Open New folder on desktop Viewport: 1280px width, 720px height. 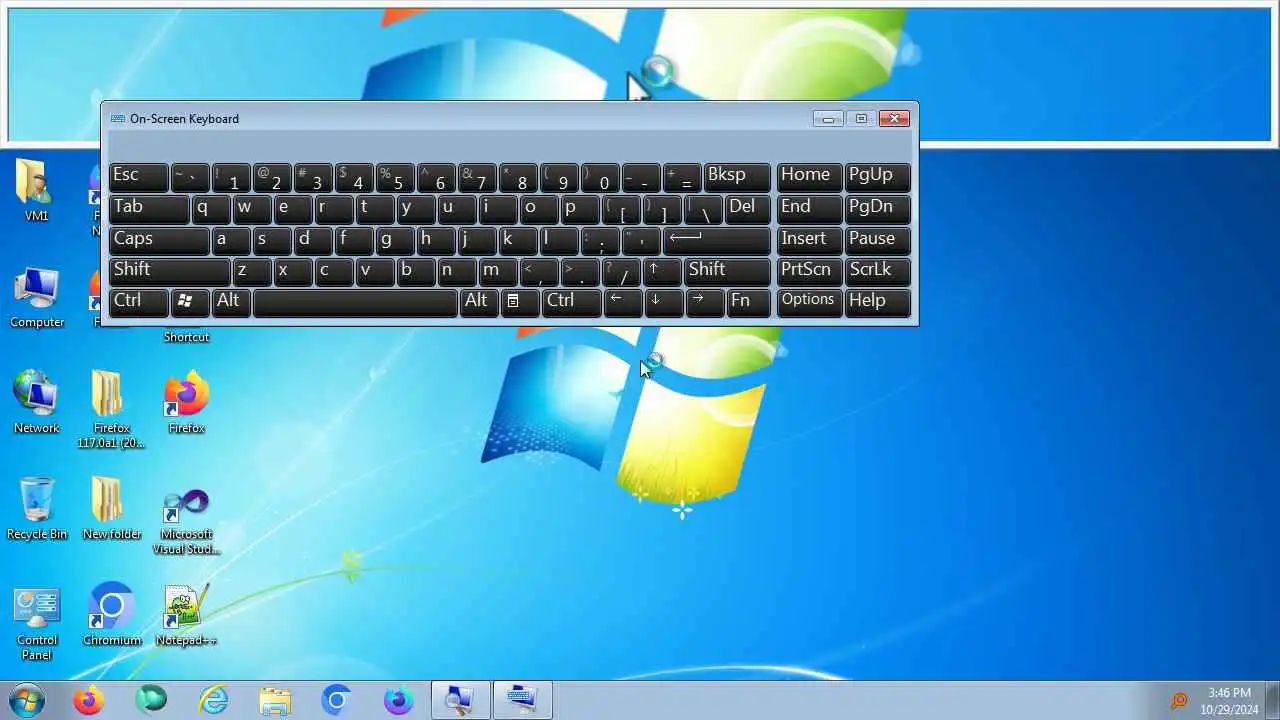pos(111,509)
